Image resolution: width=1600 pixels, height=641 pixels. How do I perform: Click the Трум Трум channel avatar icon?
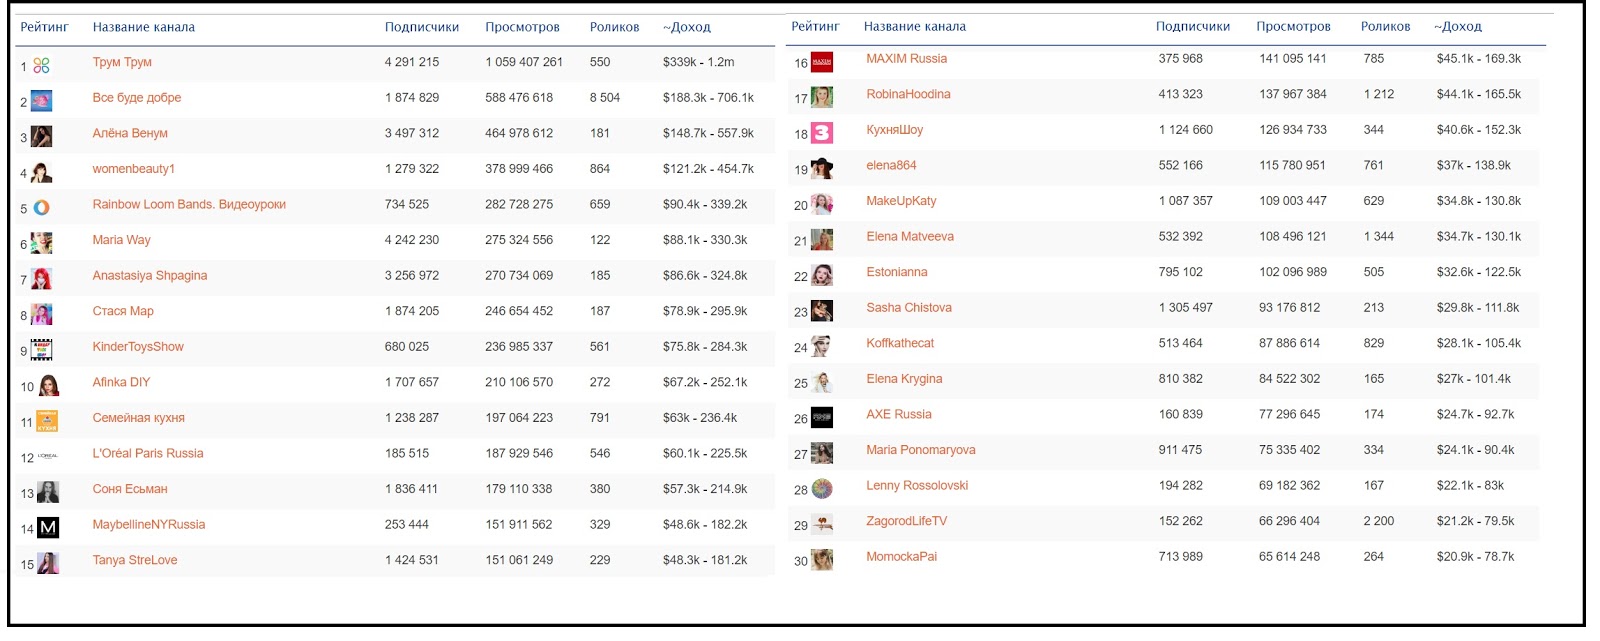tap(41, 66)
